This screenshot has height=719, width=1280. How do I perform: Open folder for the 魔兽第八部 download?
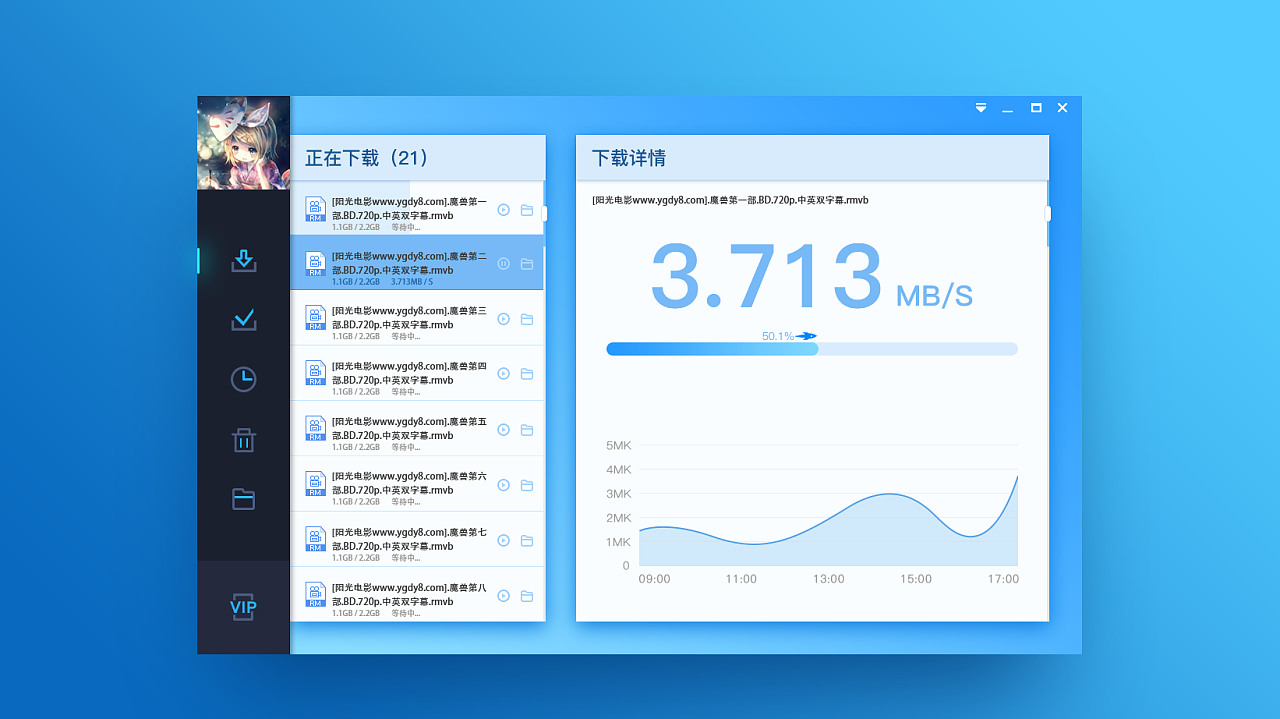tap(527, 594)
